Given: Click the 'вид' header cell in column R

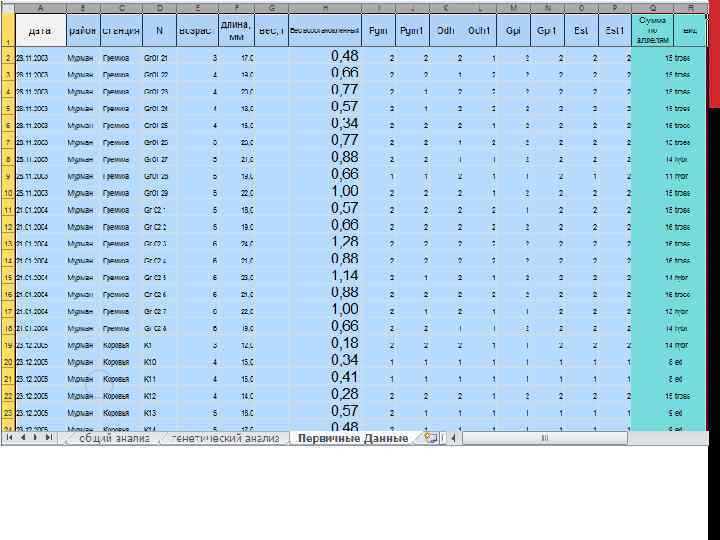Looking at the screenshot, I should tap(690, 30).
